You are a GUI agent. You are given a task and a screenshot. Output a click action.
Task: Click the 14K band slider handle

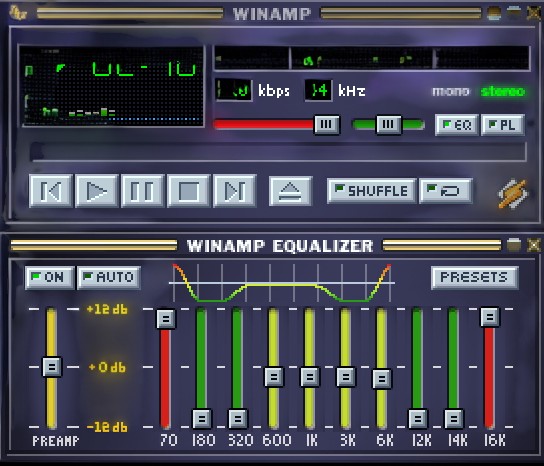click(x=454, y=418)
